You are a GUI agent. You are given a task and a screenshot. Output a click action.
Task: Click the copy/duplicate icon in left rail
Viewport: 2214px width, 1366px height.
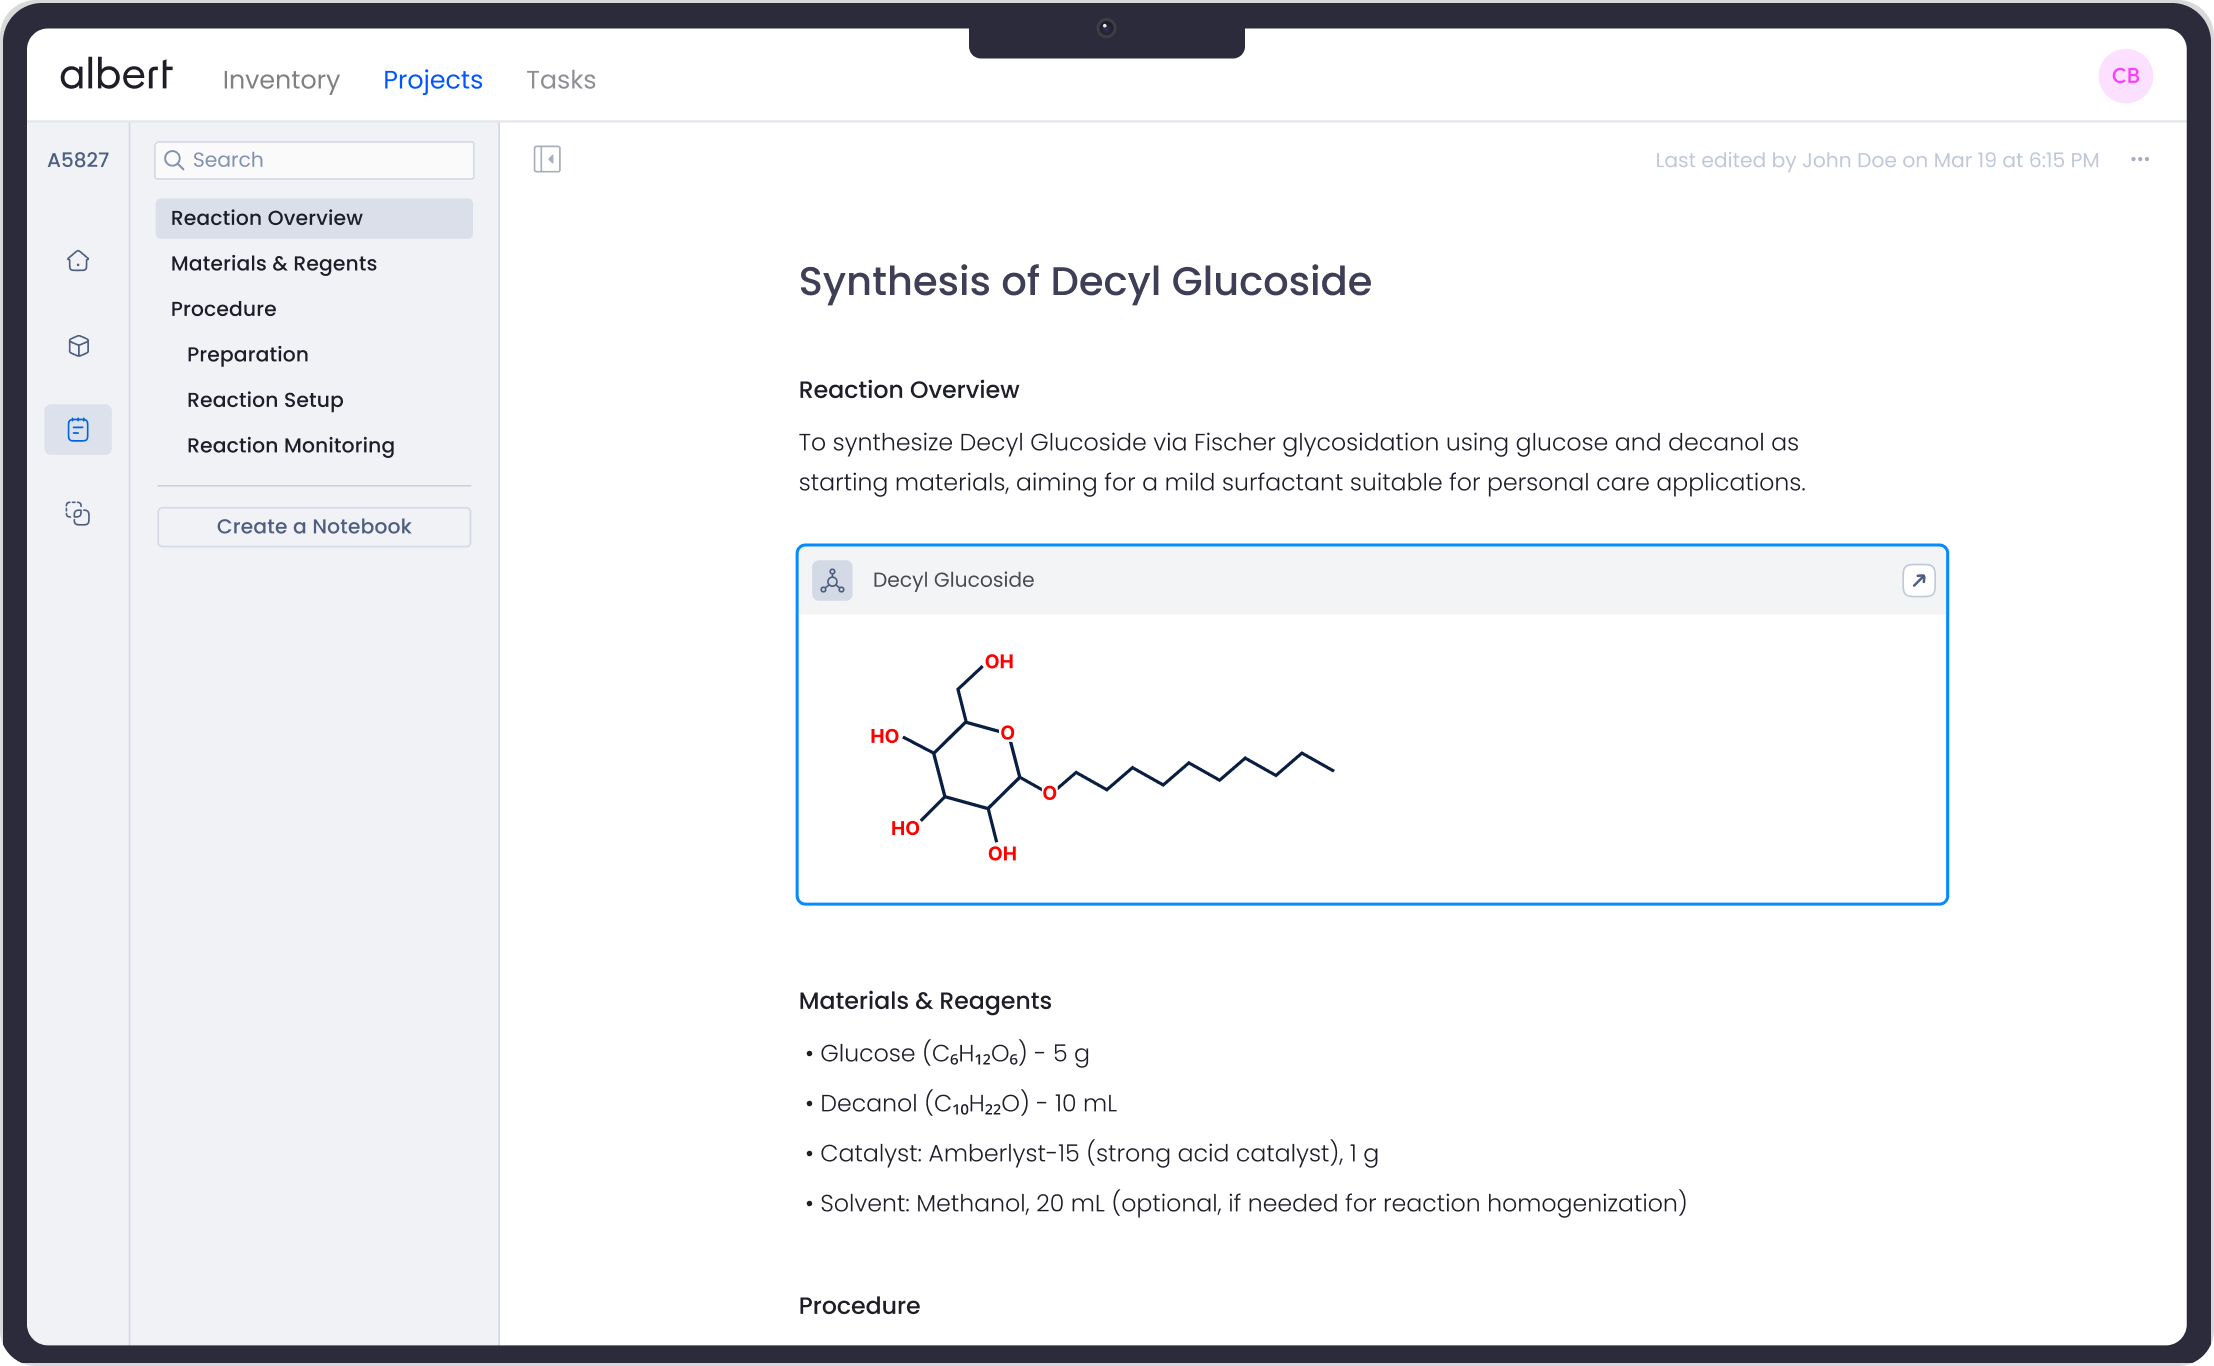78,514
